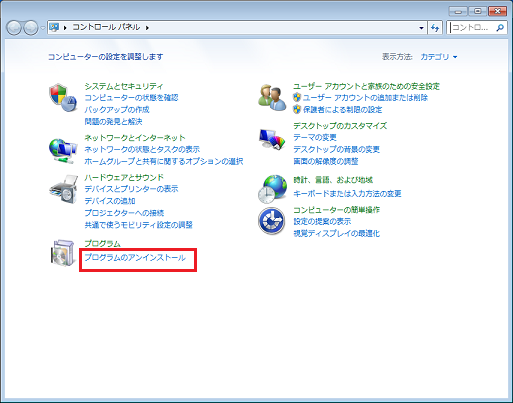Image resolution: width=513 pixels, height=403 pixels.
Task: Click テーマの変更 link
Action: (x=315, y=137)
